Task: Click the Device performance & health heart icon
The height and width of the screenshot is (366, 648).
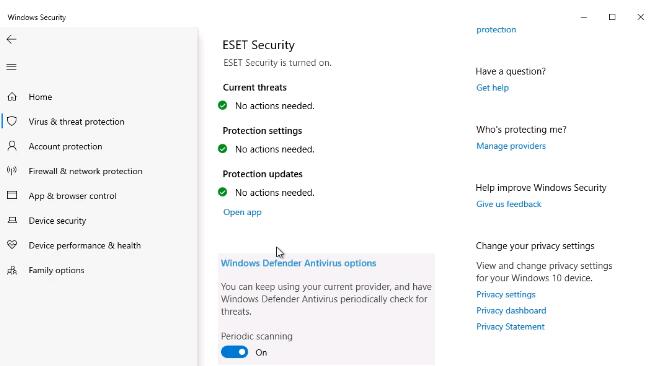Action: (12, 245)
